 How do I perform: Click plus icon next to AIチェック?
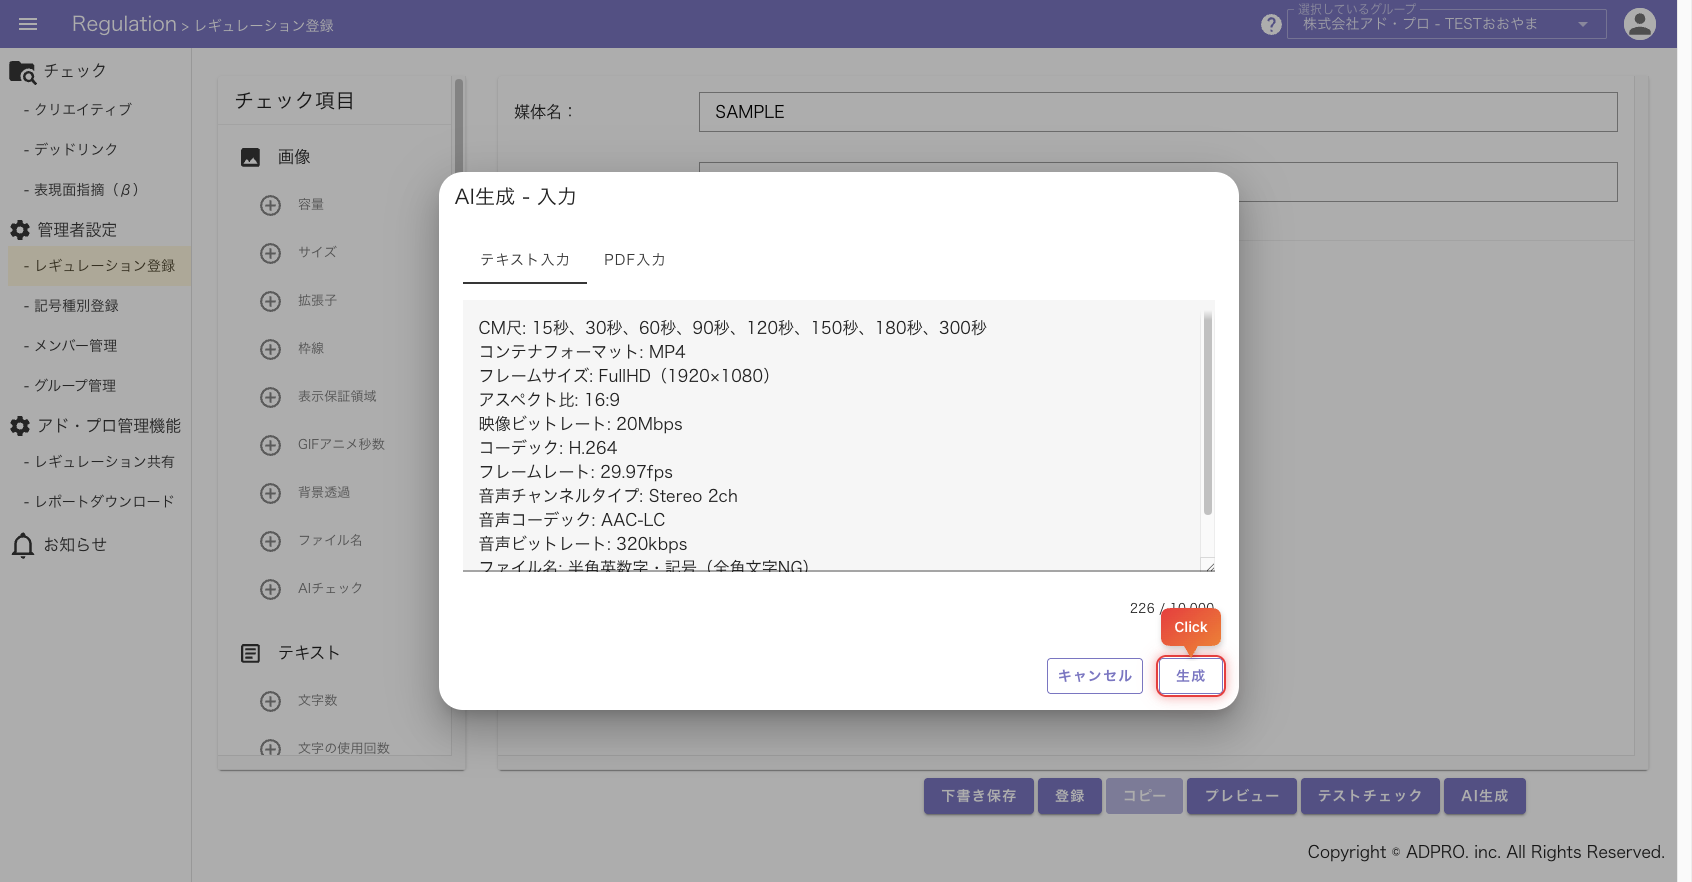[270, 589]
